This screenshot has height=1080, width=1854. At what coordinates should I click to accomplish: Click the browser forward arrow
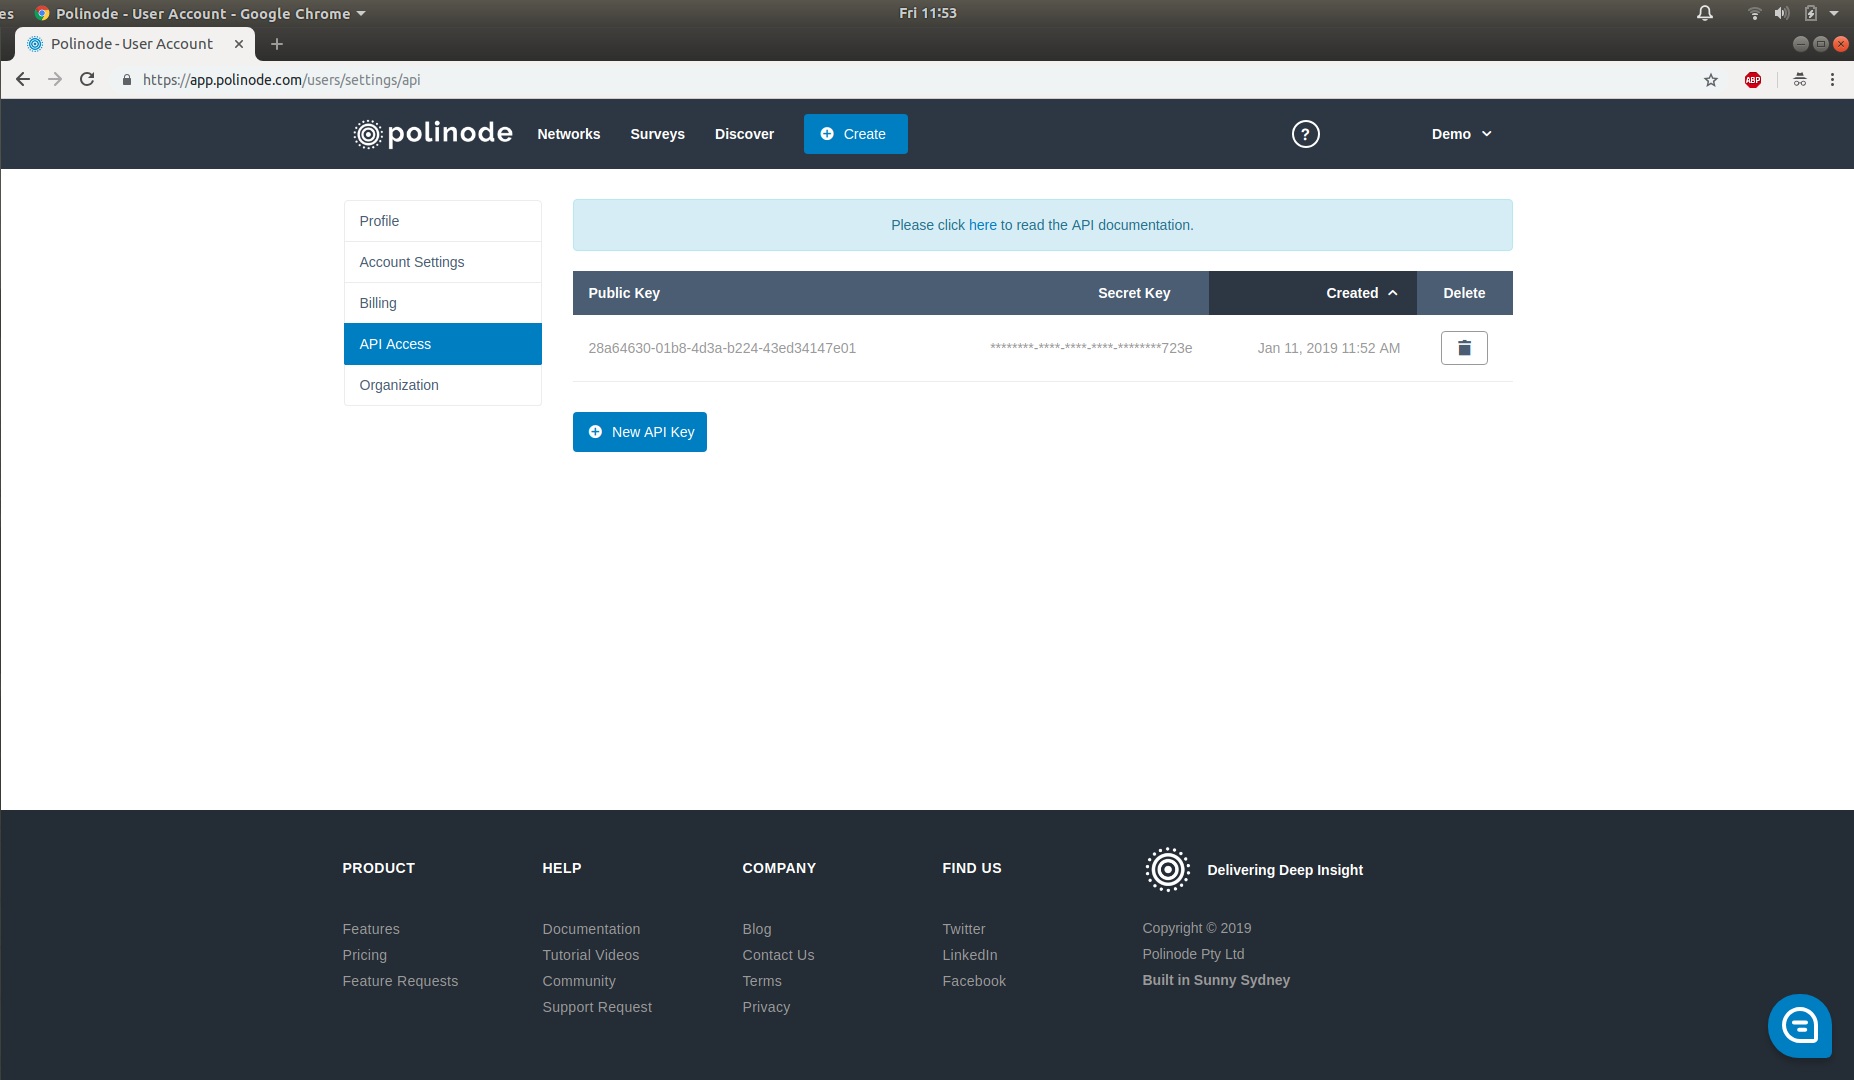coord(55,79)
